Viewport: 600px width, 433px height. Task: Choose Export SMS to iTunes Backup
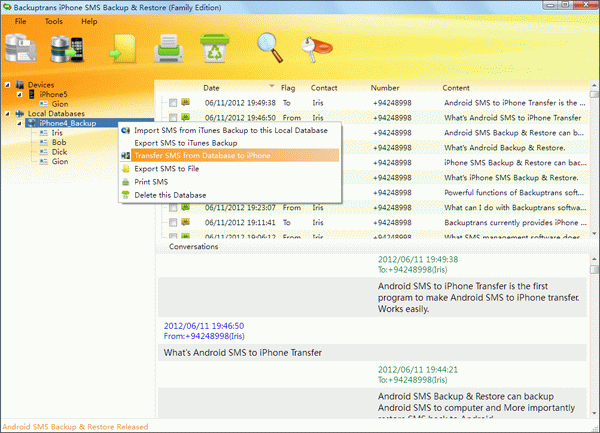point(230,143)
